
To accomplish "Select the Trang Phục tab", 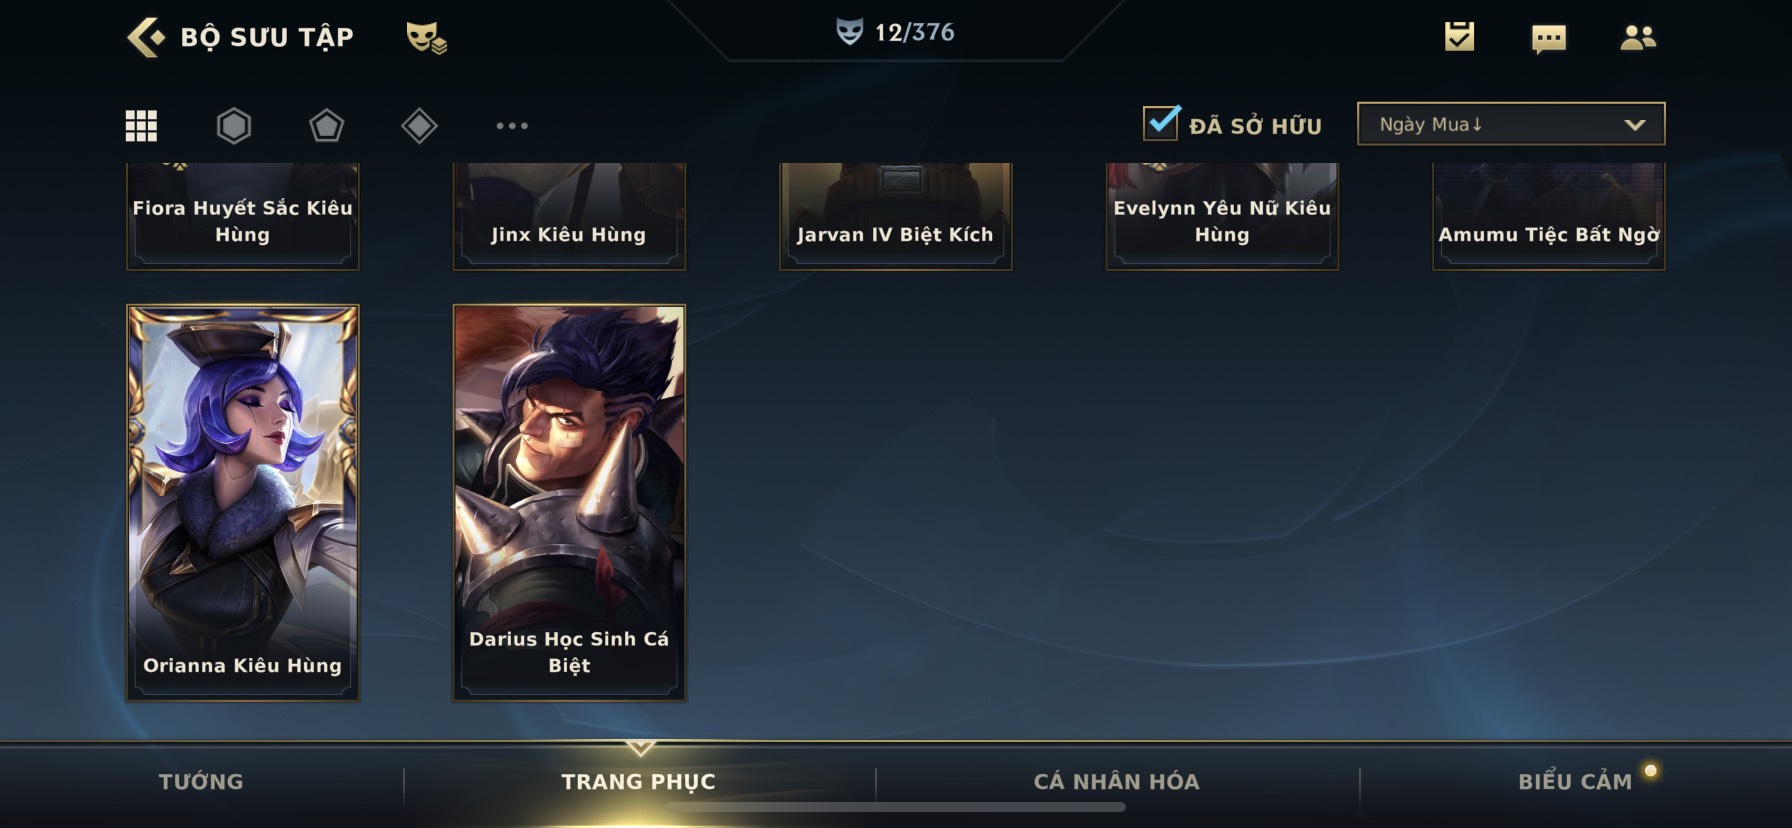I will (x=639, y=782).
